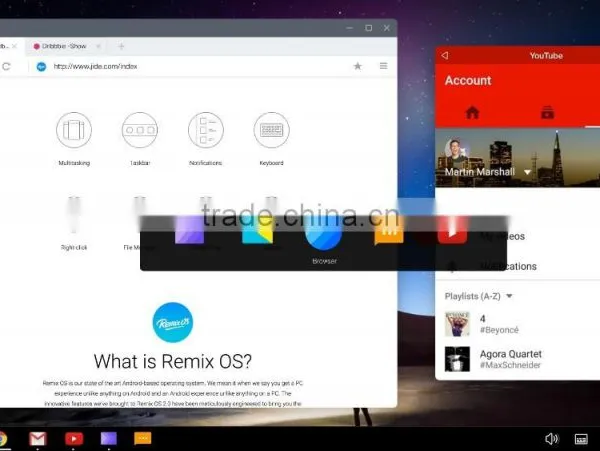600x451 pixels.
Task: Open the orange messaging app on taskbar
Action: click(143, 439)
